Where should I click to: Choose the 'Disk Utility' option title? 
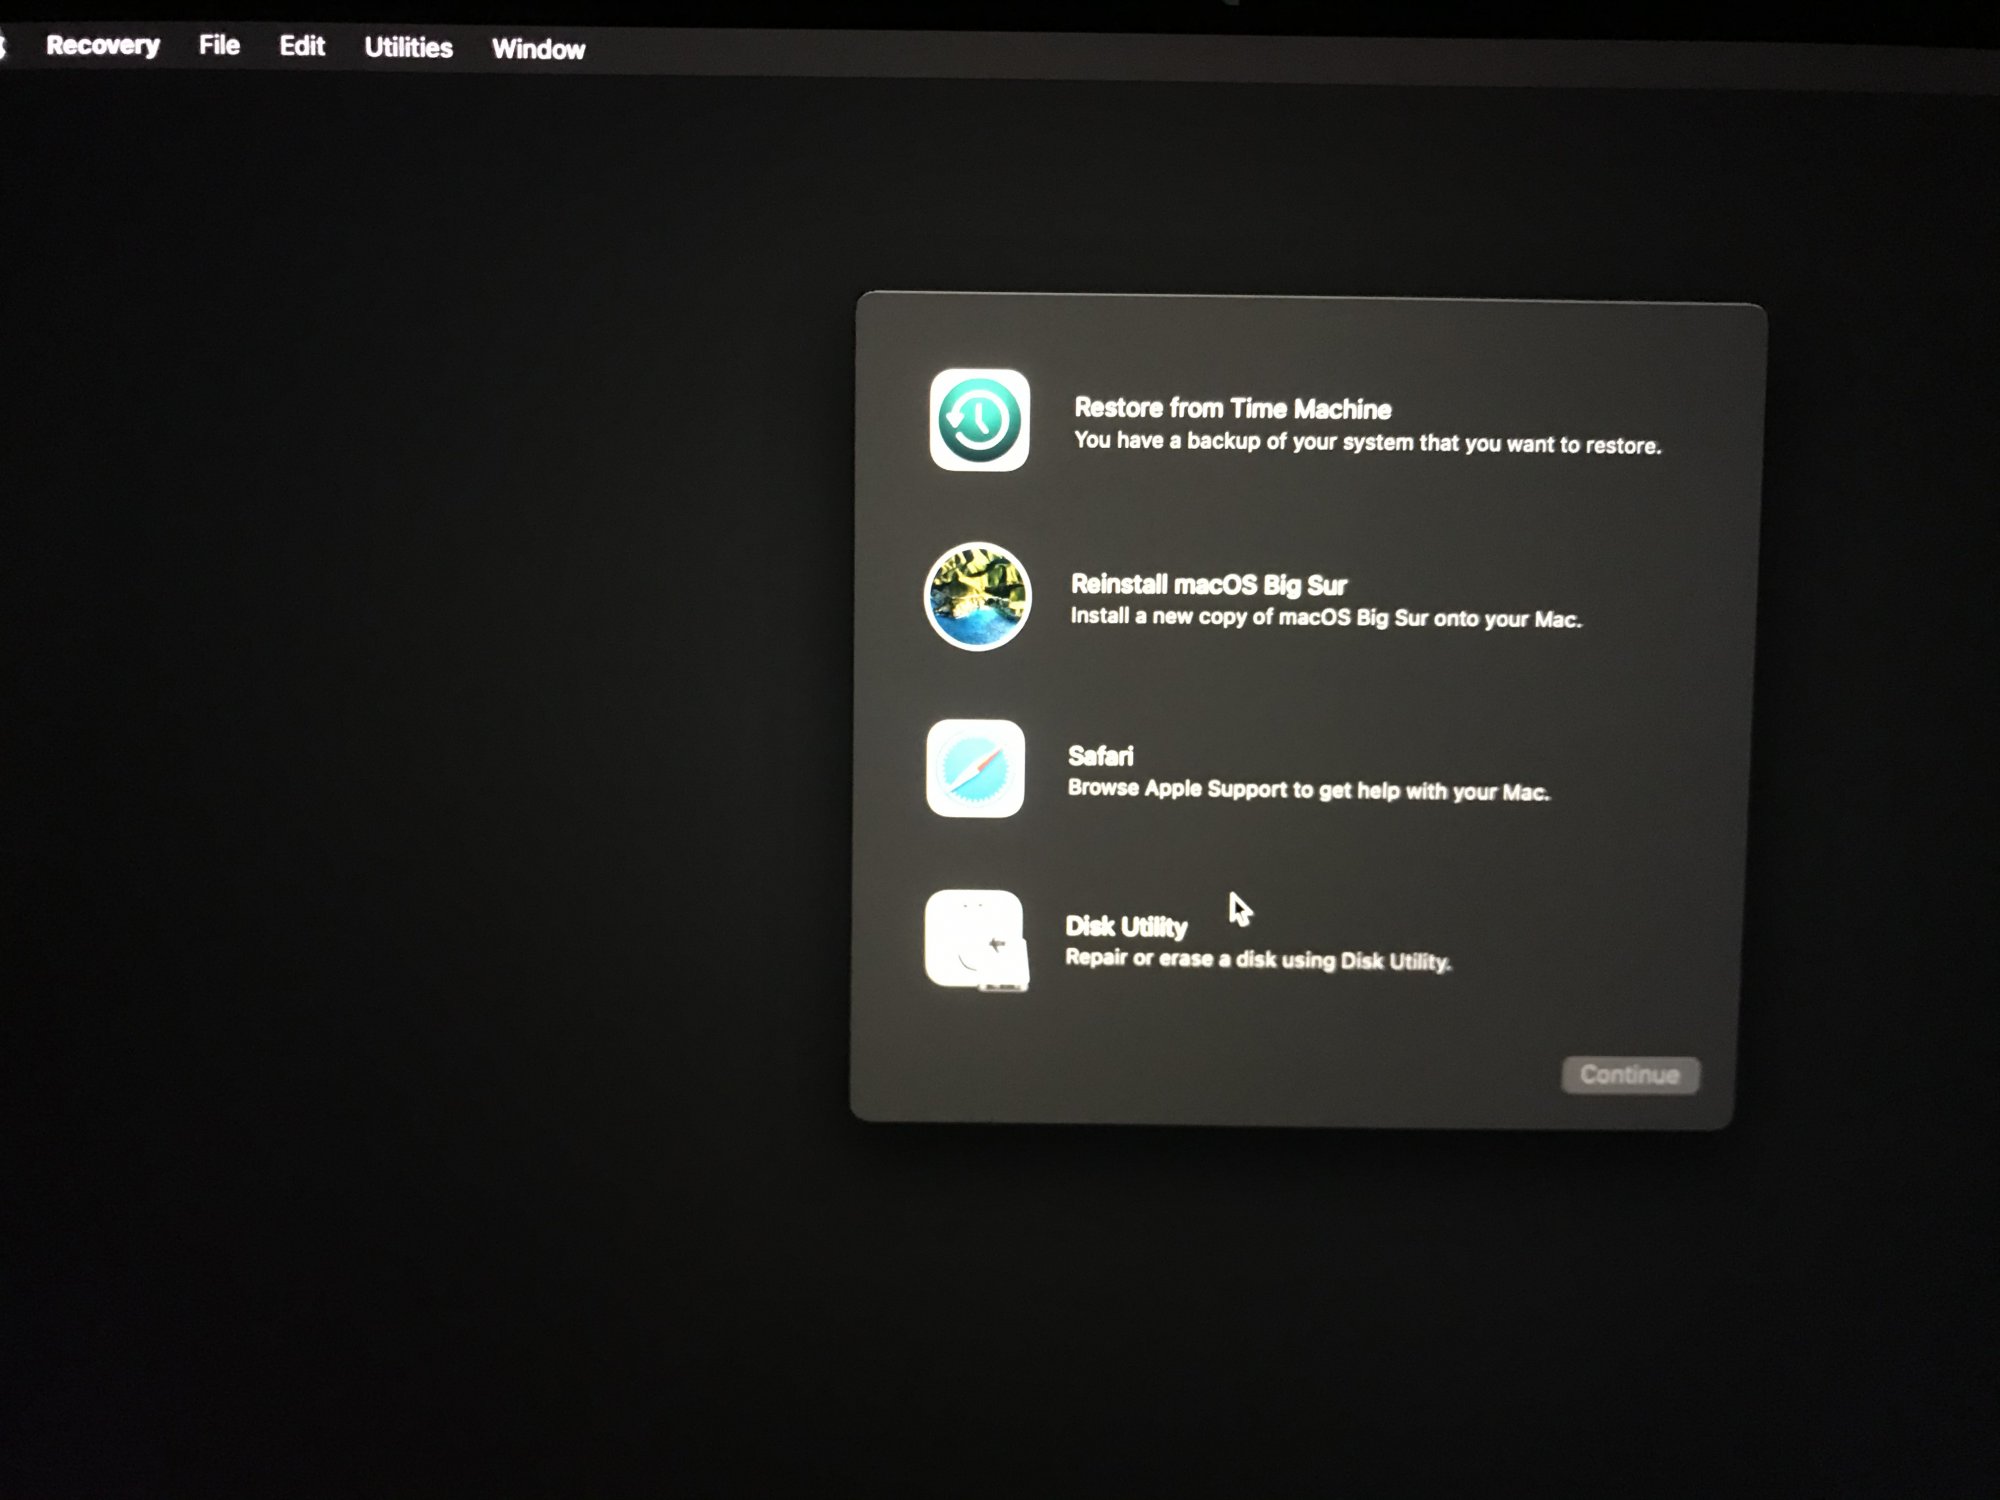[1126, 927]
